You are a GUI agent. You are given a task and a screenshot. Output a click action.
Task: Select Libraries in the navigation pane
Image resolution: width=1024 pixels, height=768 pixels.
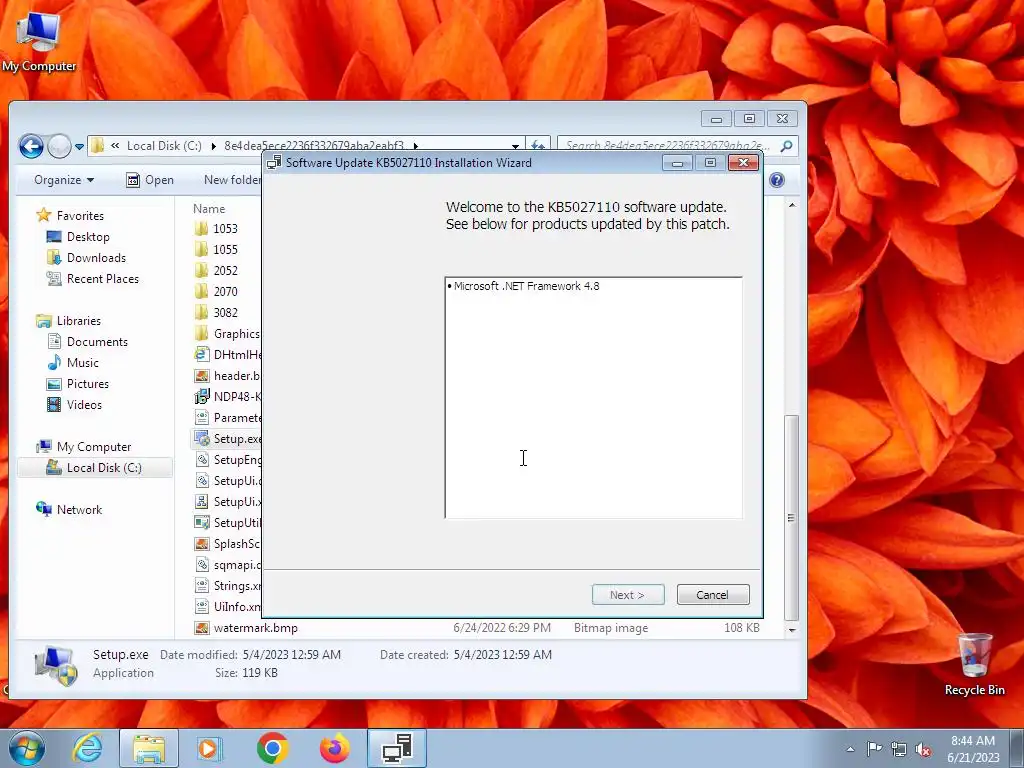click(69, 321)
